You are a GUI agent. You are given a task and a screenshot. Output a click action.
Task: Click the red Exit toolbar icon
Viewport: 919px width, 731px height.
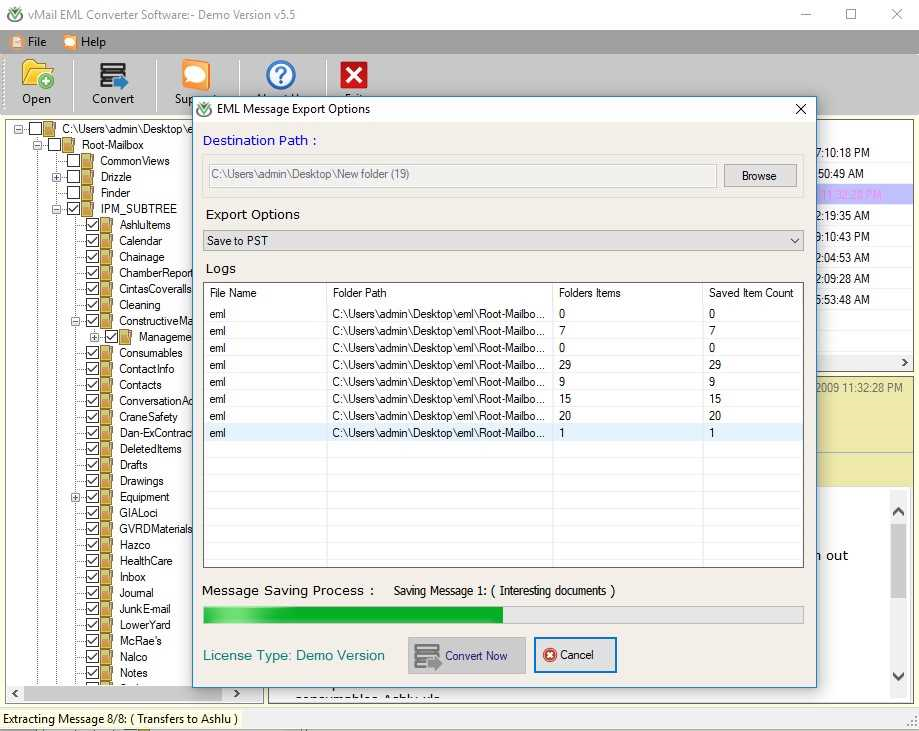click(x=353, y=76)
